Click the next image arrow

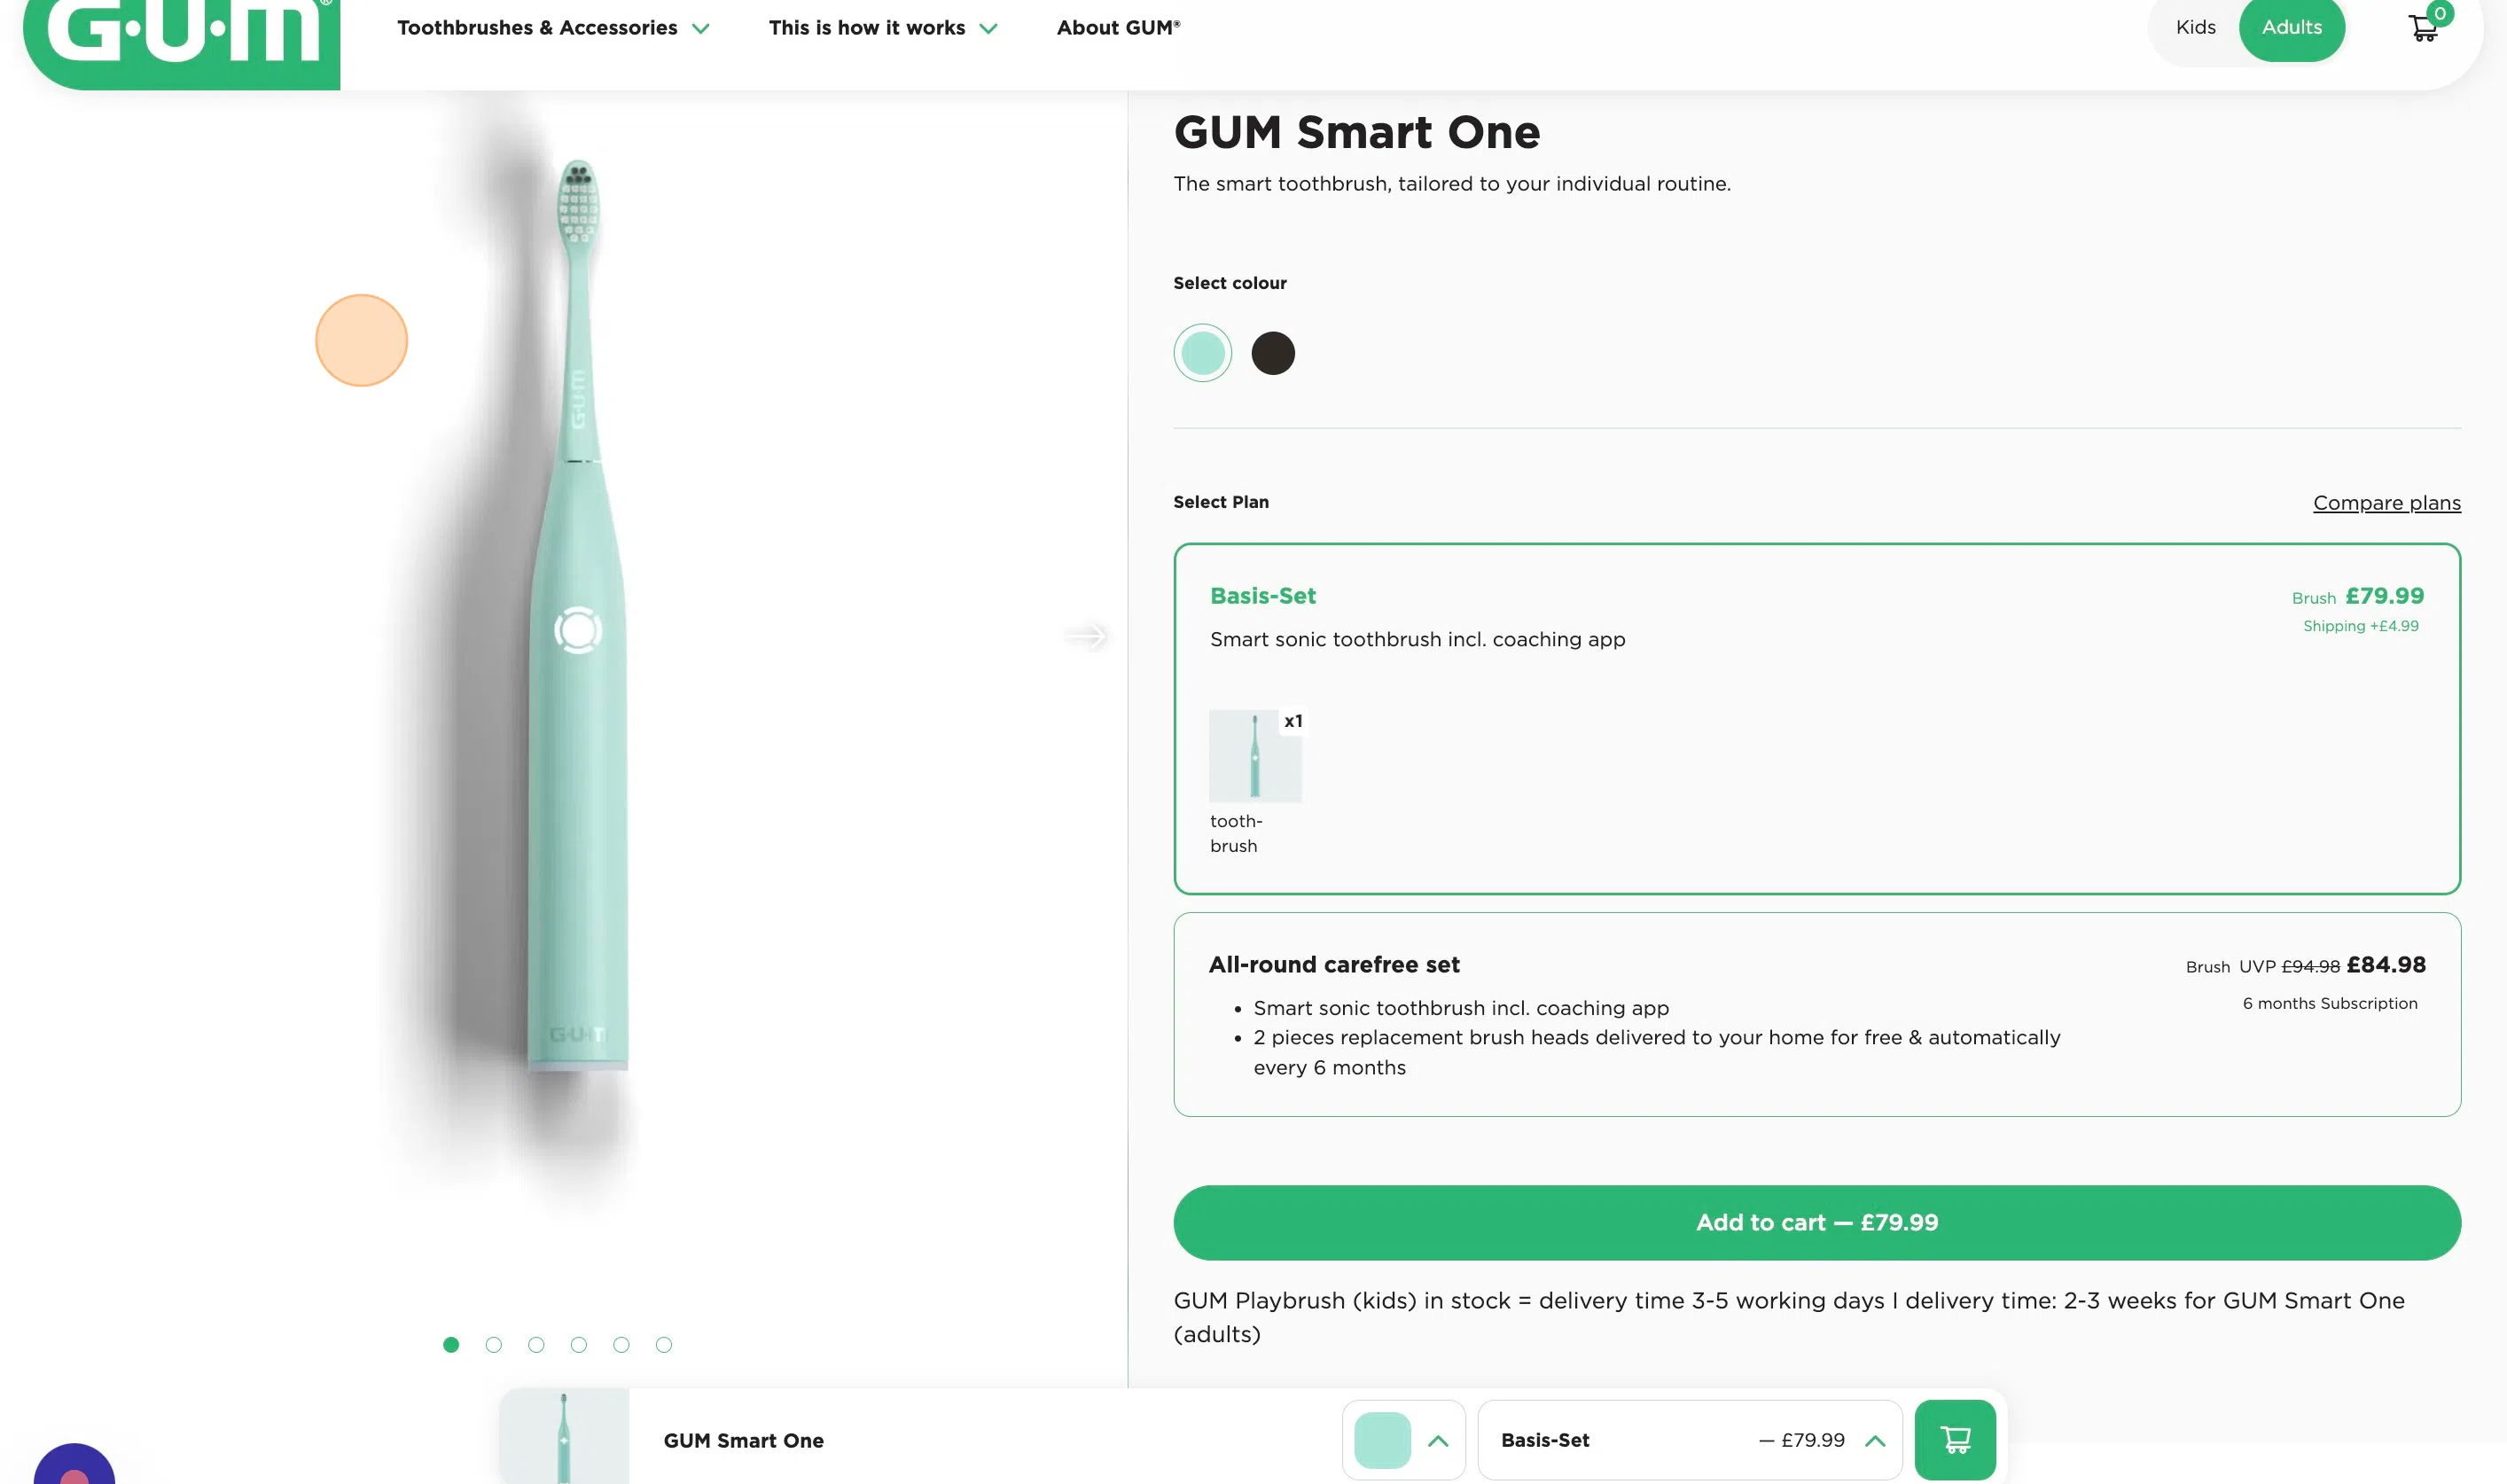click(x=1086, y=636)
